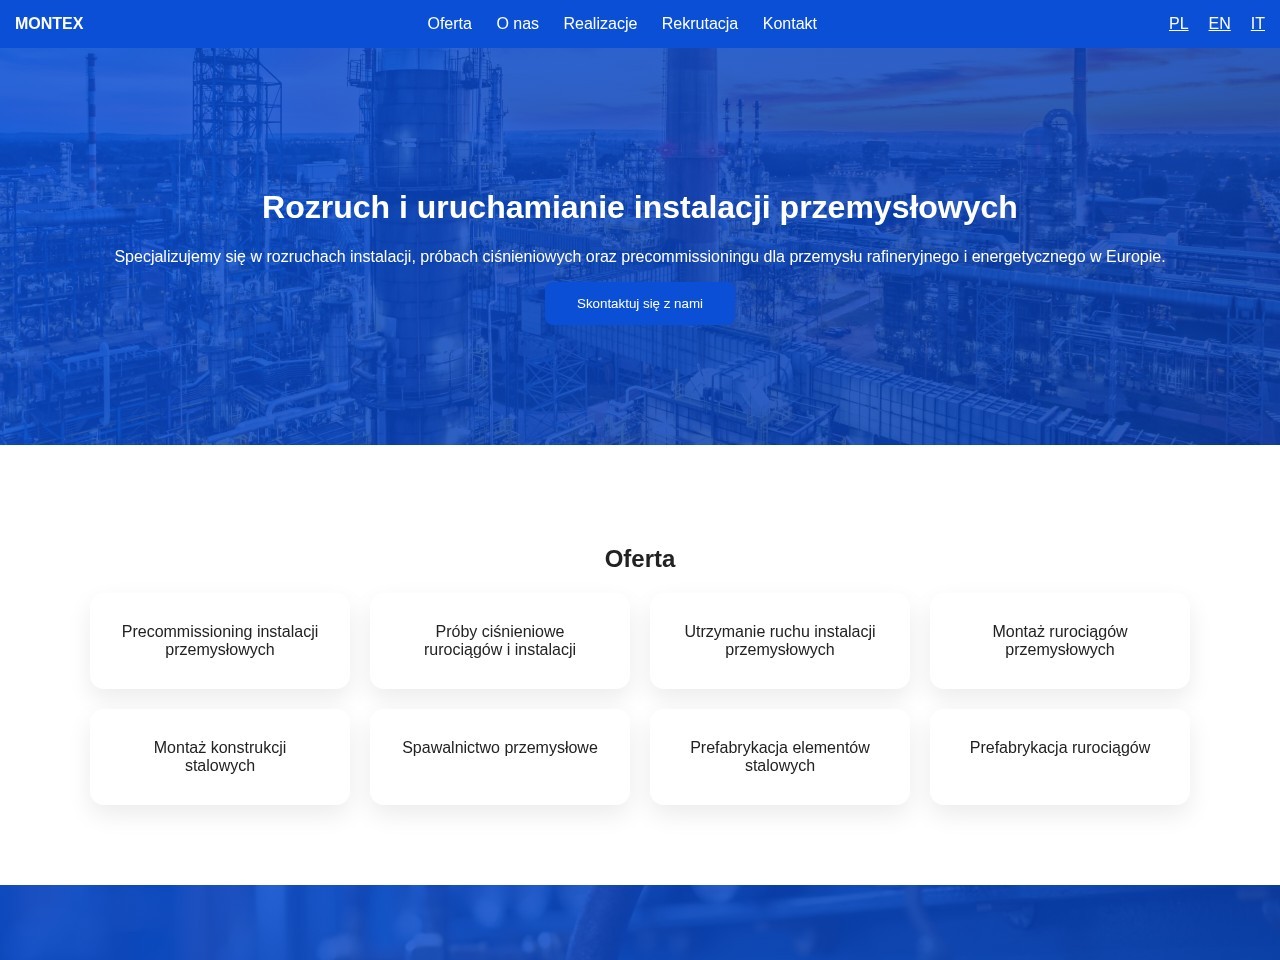
Task: Open the Kontakt navigation link
Action: pos(790,24)
